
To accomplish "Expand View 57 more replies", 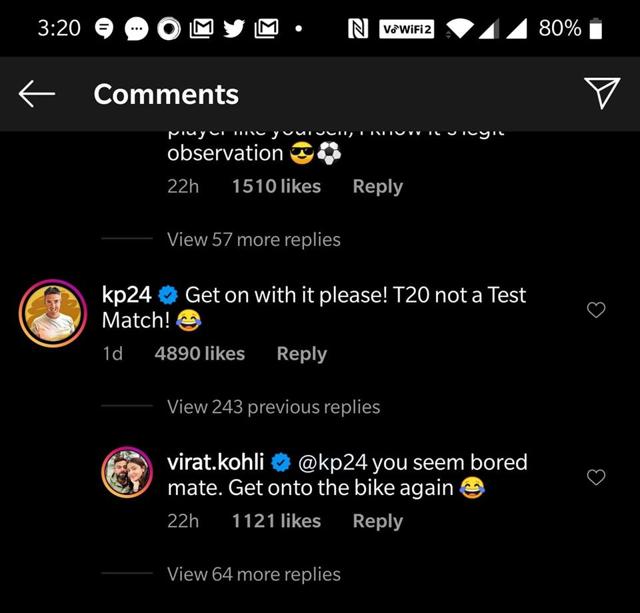I will [253, 240].
